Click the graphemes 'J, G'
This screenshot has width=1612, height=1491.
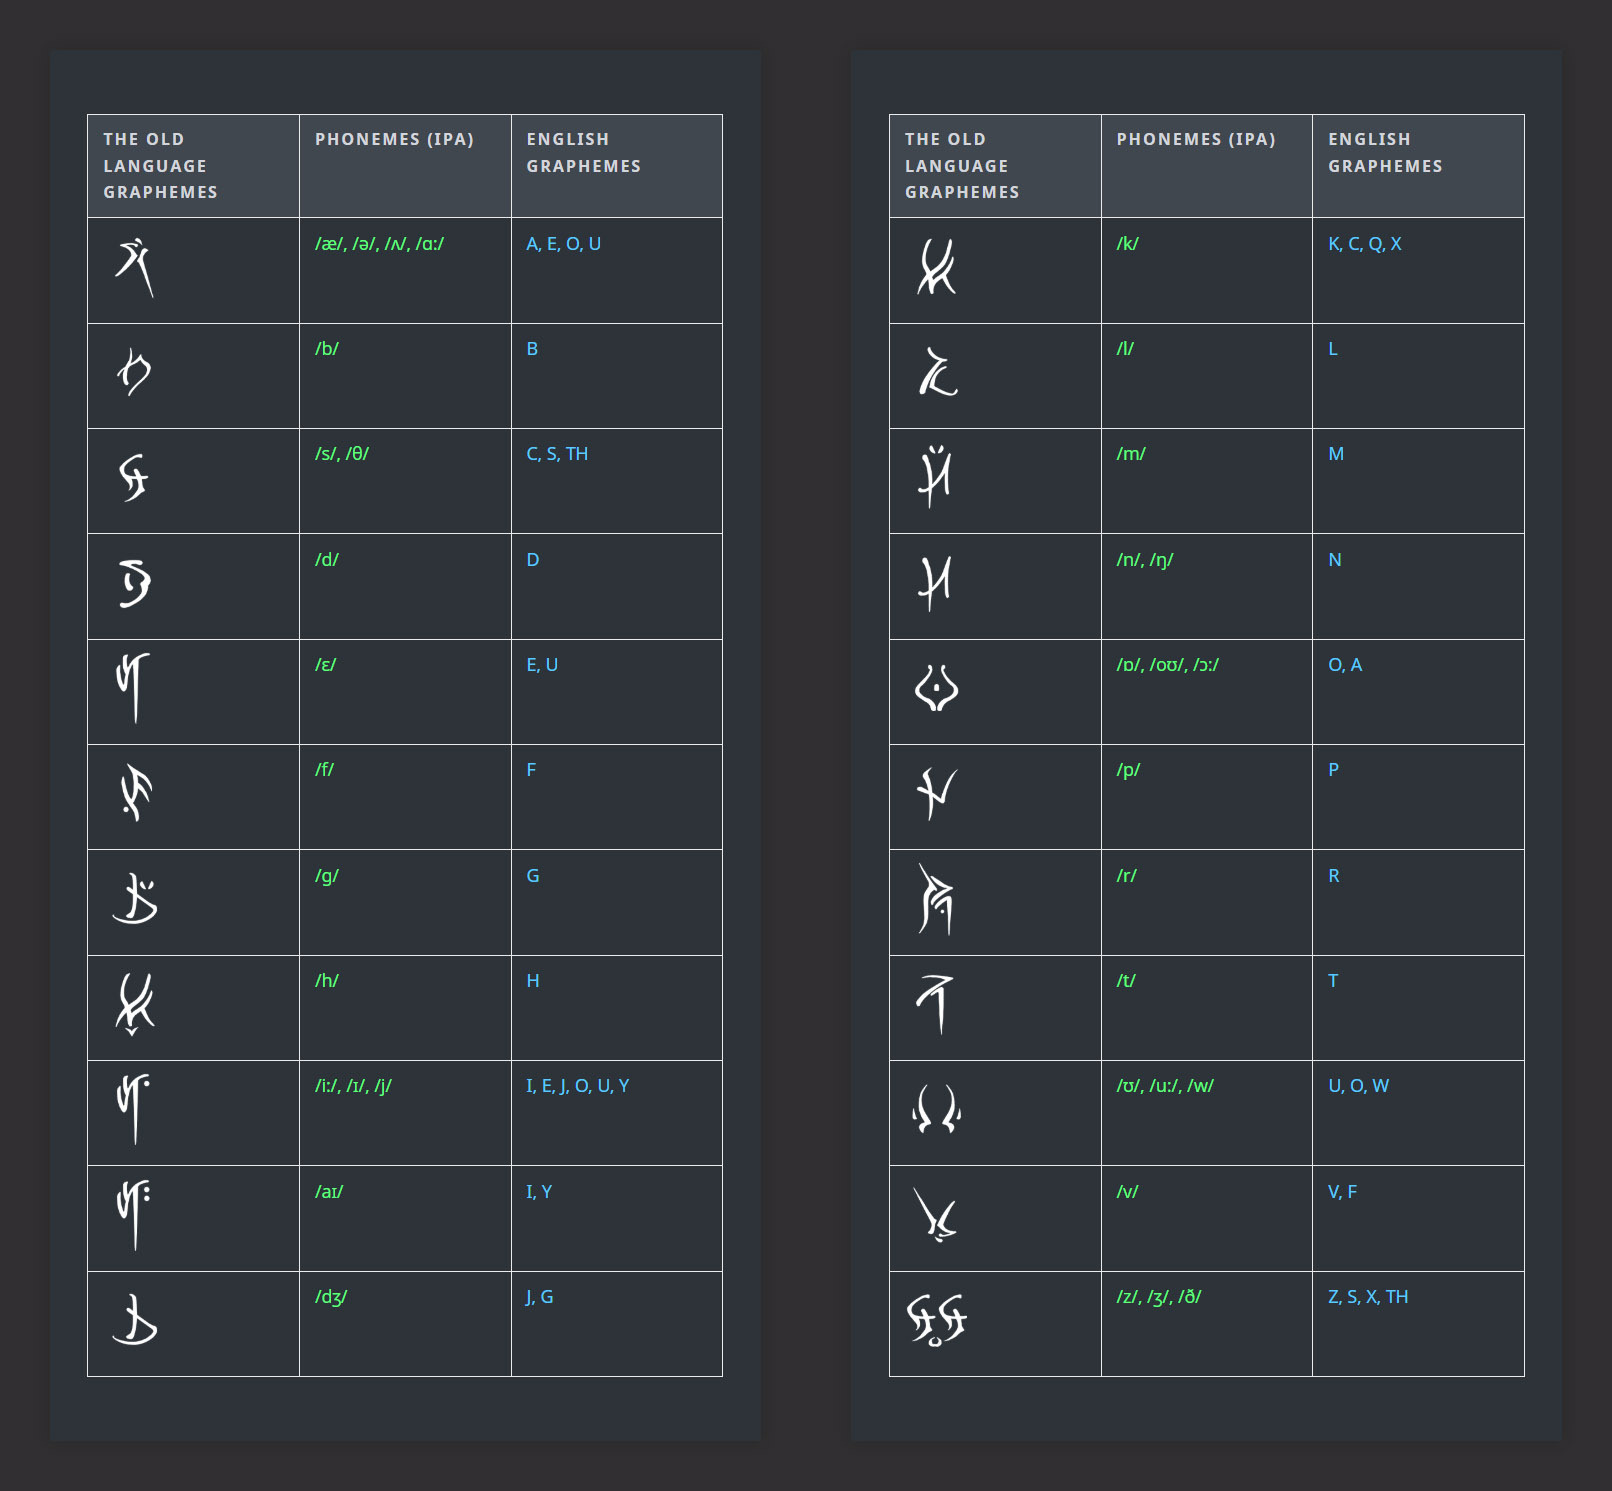coord(540,1297)
